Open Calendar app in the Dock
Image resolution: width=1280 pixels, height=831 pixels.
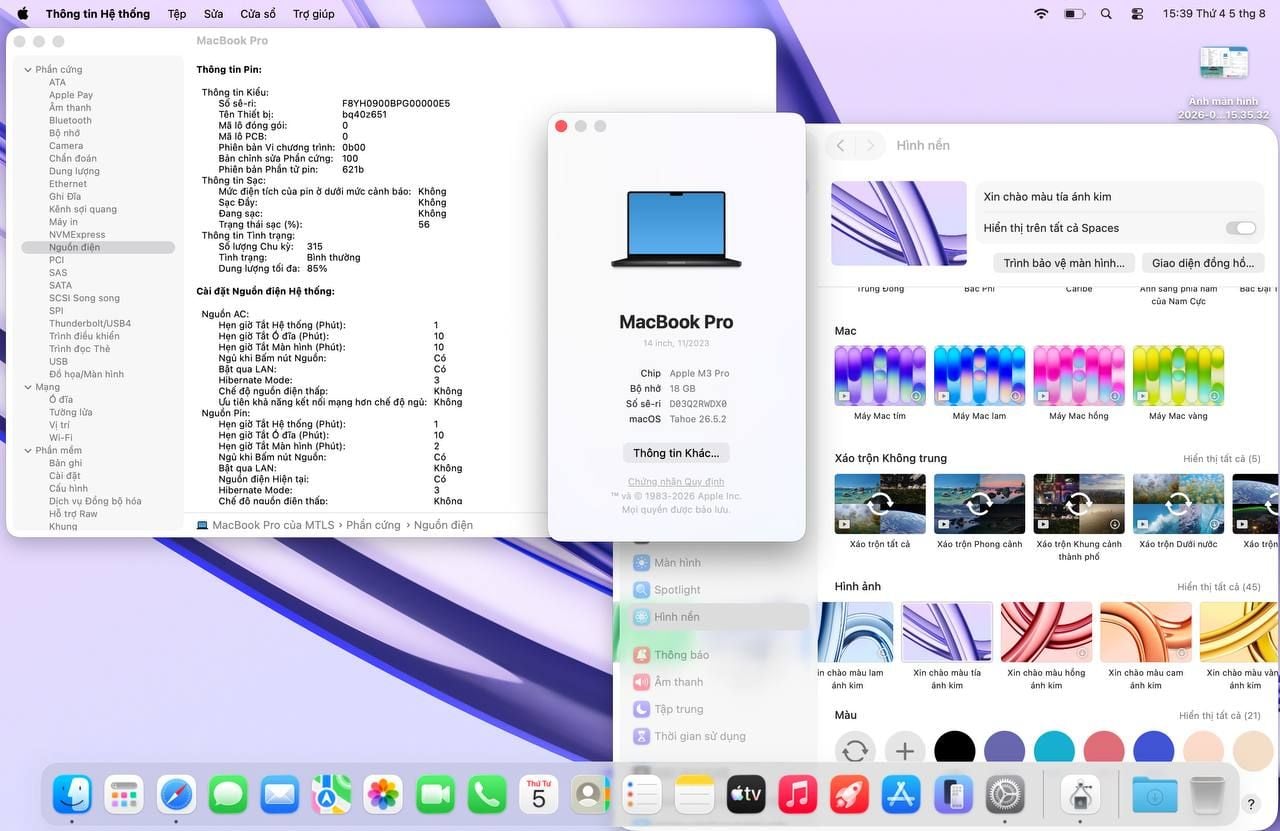tap(539, 795)
